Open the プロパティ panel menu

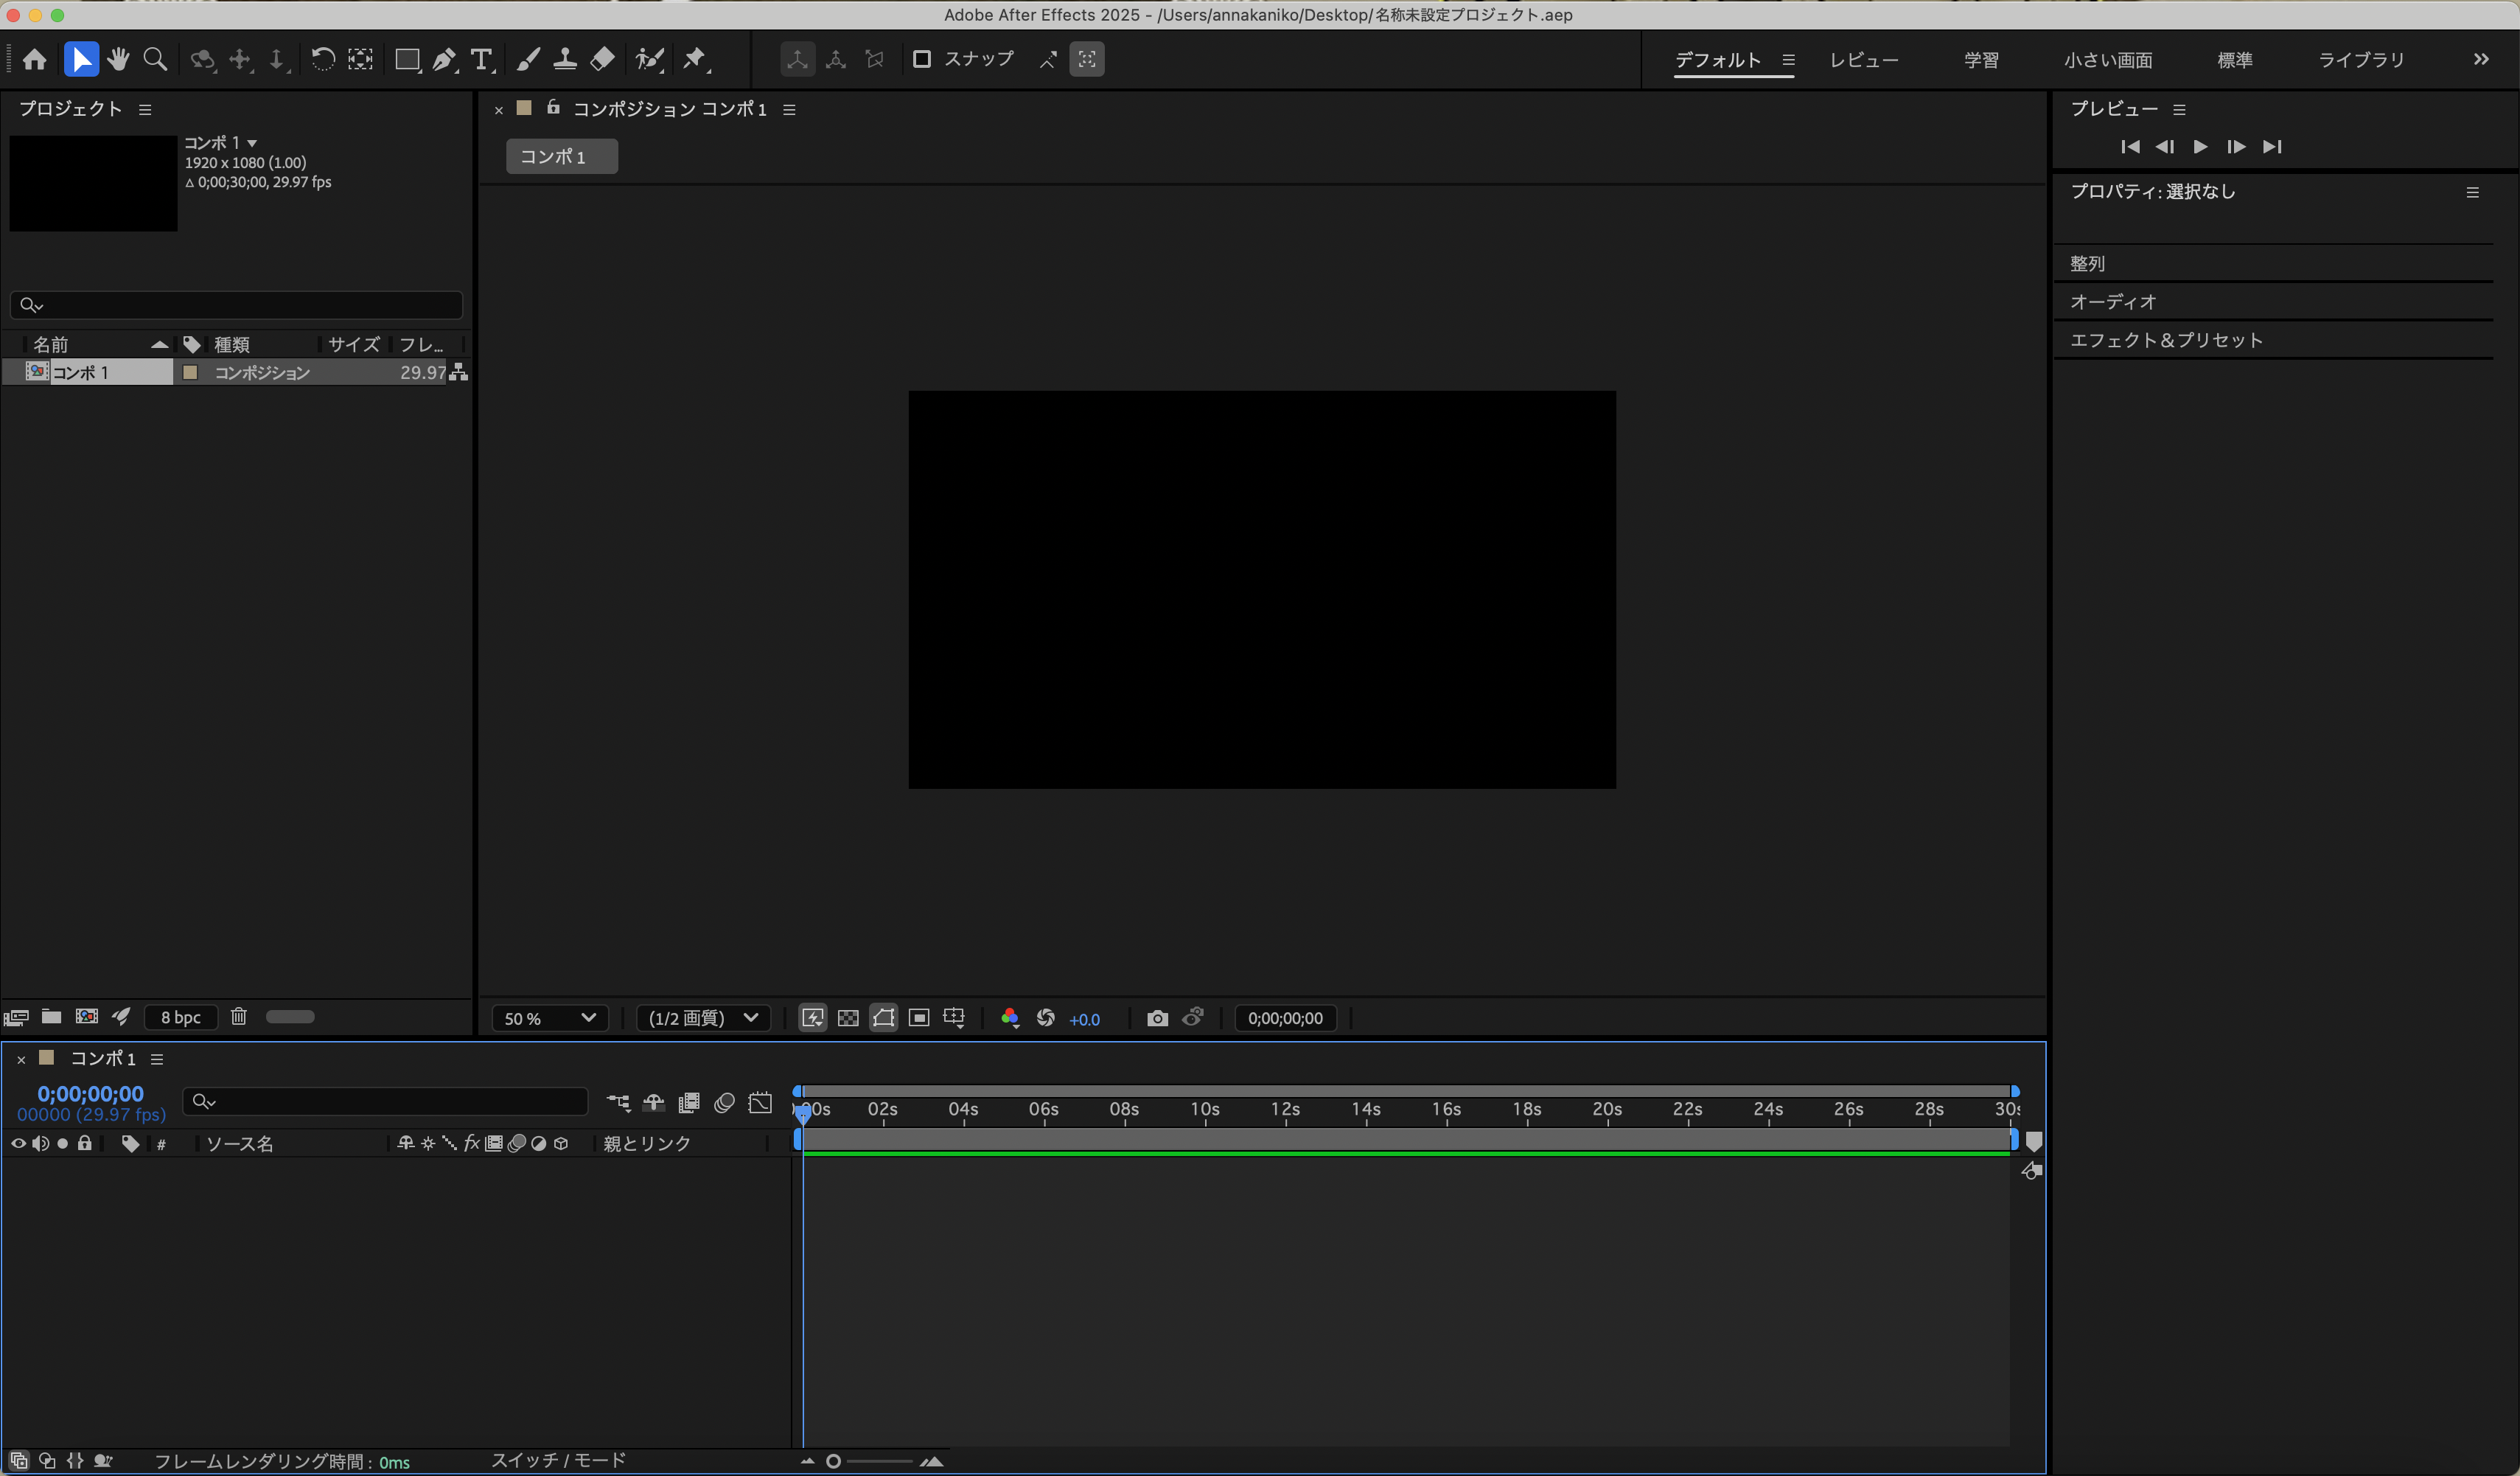[x=2472, y=192]
